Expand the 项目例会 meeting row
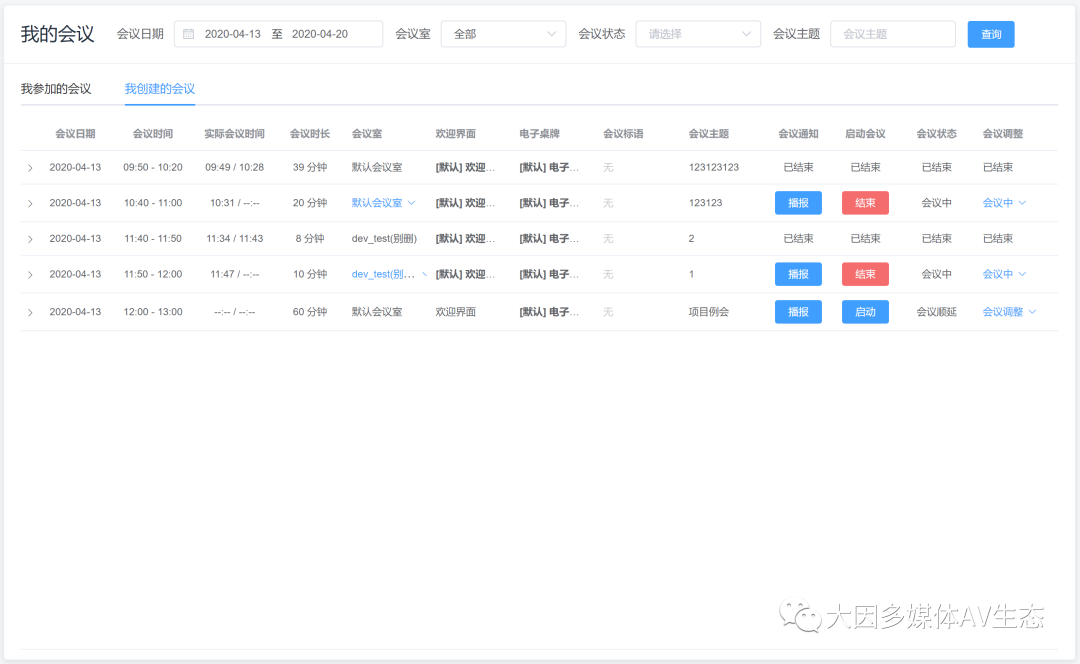Screen dimensions: 1080x664 (30, 311)
